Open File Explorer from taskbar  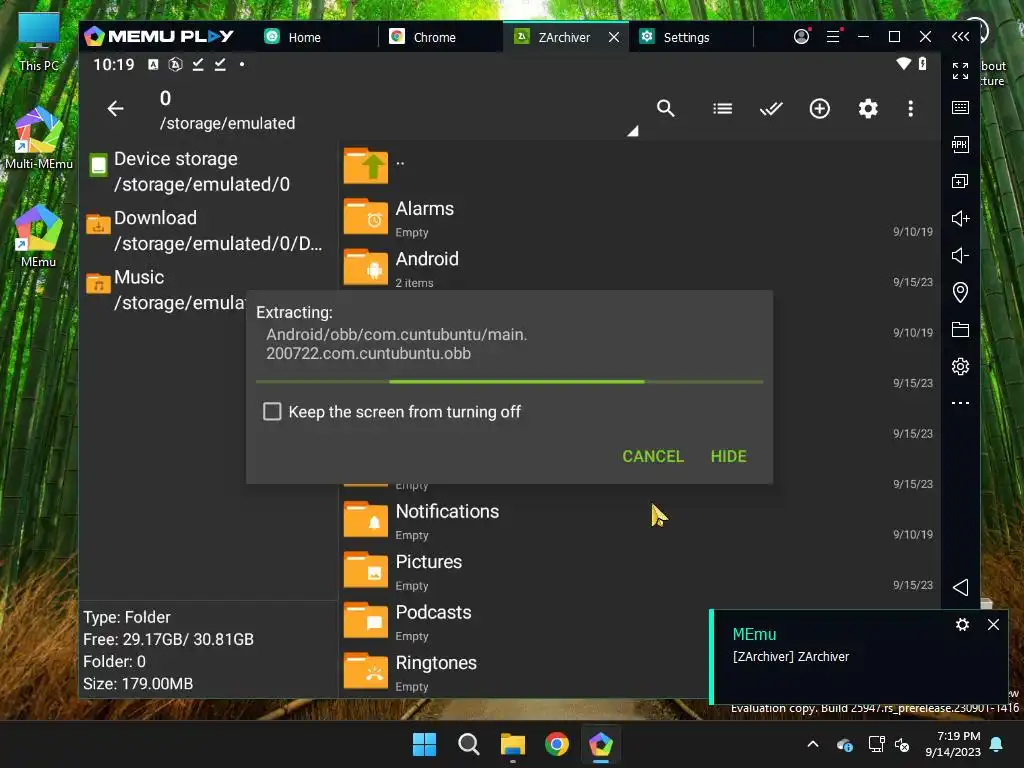pos(513,744)
